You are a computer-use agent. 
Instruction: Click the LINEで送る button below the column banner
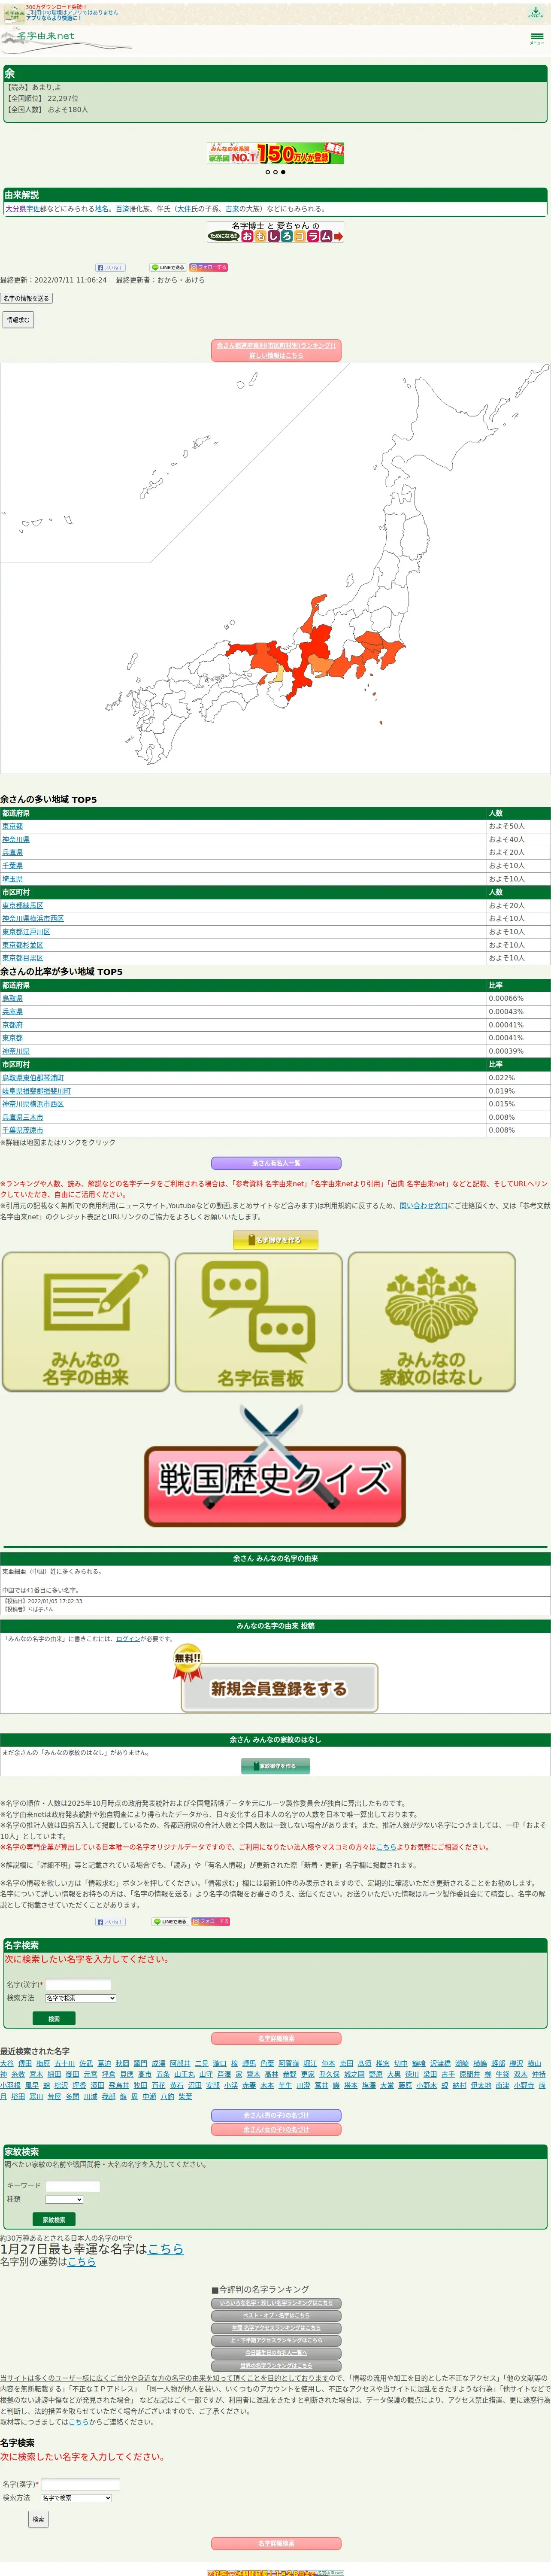[x=168, y=268]
